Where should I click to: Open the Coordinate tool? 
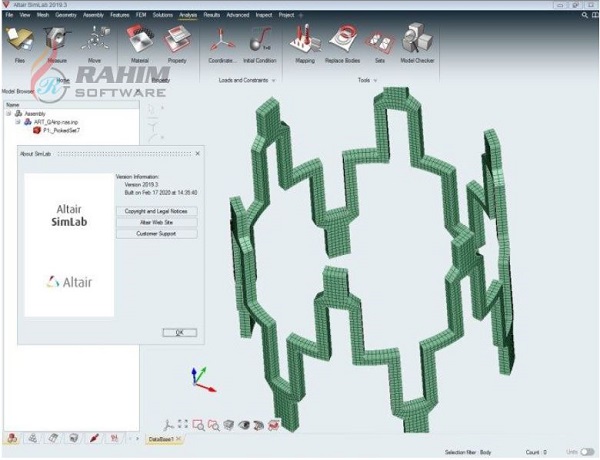(x=221, y=44)
